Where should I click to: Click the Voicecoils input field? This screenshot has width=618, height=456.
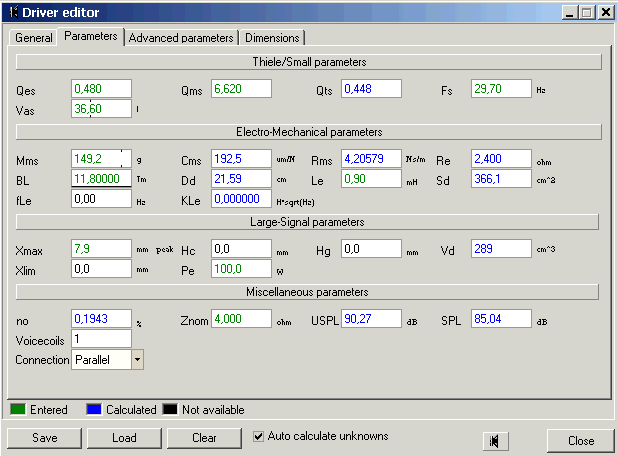[x=101, y=339]
